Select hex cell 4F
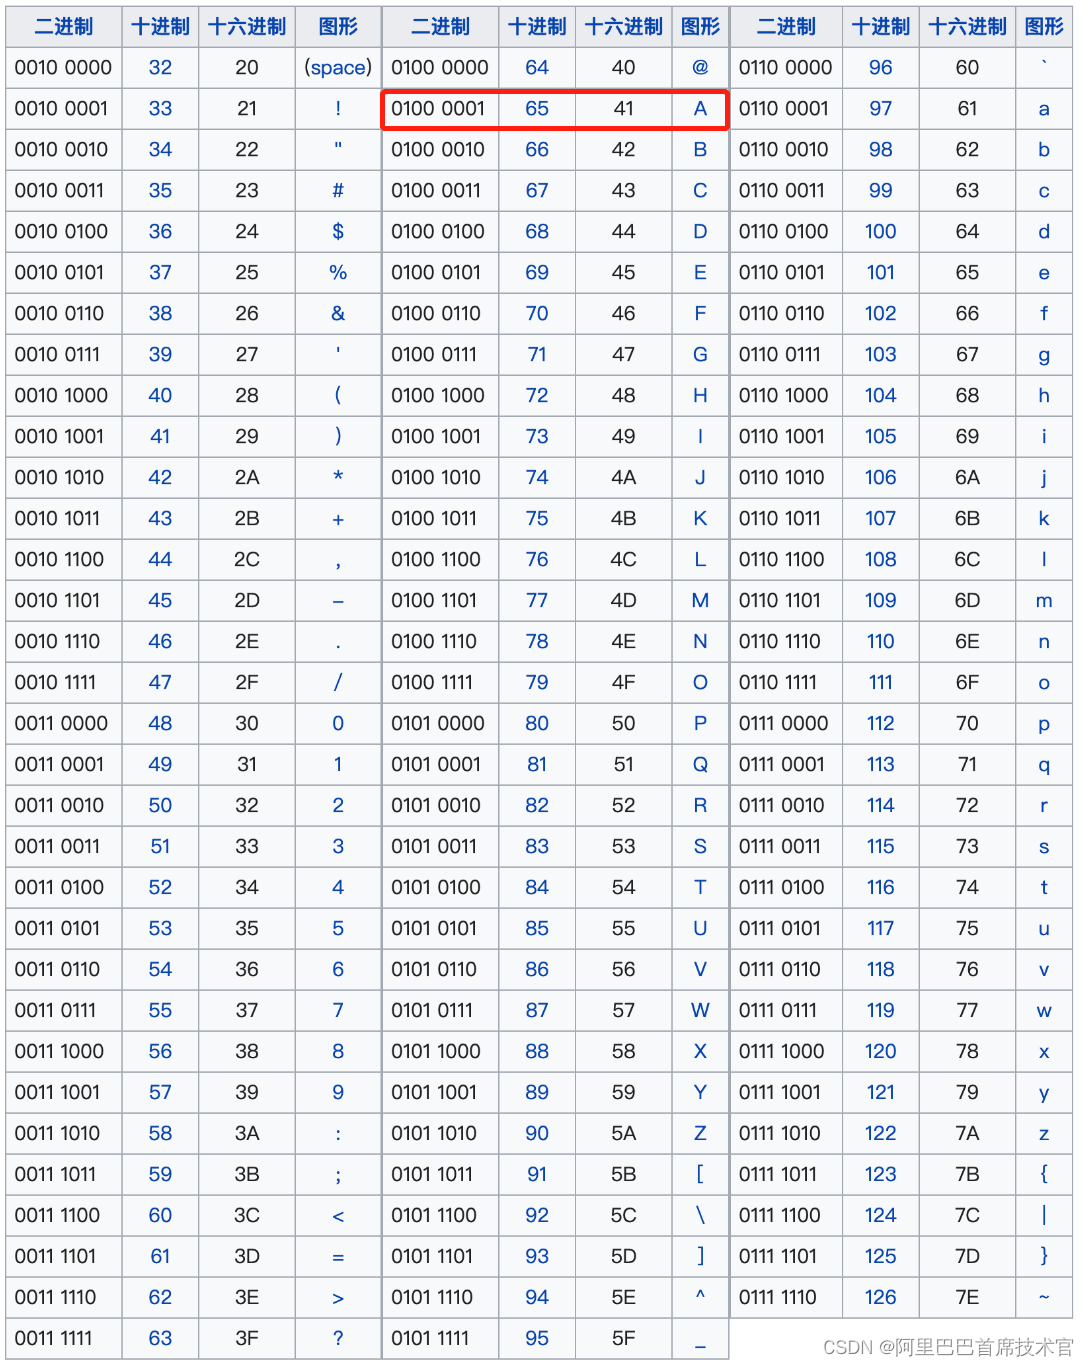The image size is (1089, 1366). pos(623,682)
